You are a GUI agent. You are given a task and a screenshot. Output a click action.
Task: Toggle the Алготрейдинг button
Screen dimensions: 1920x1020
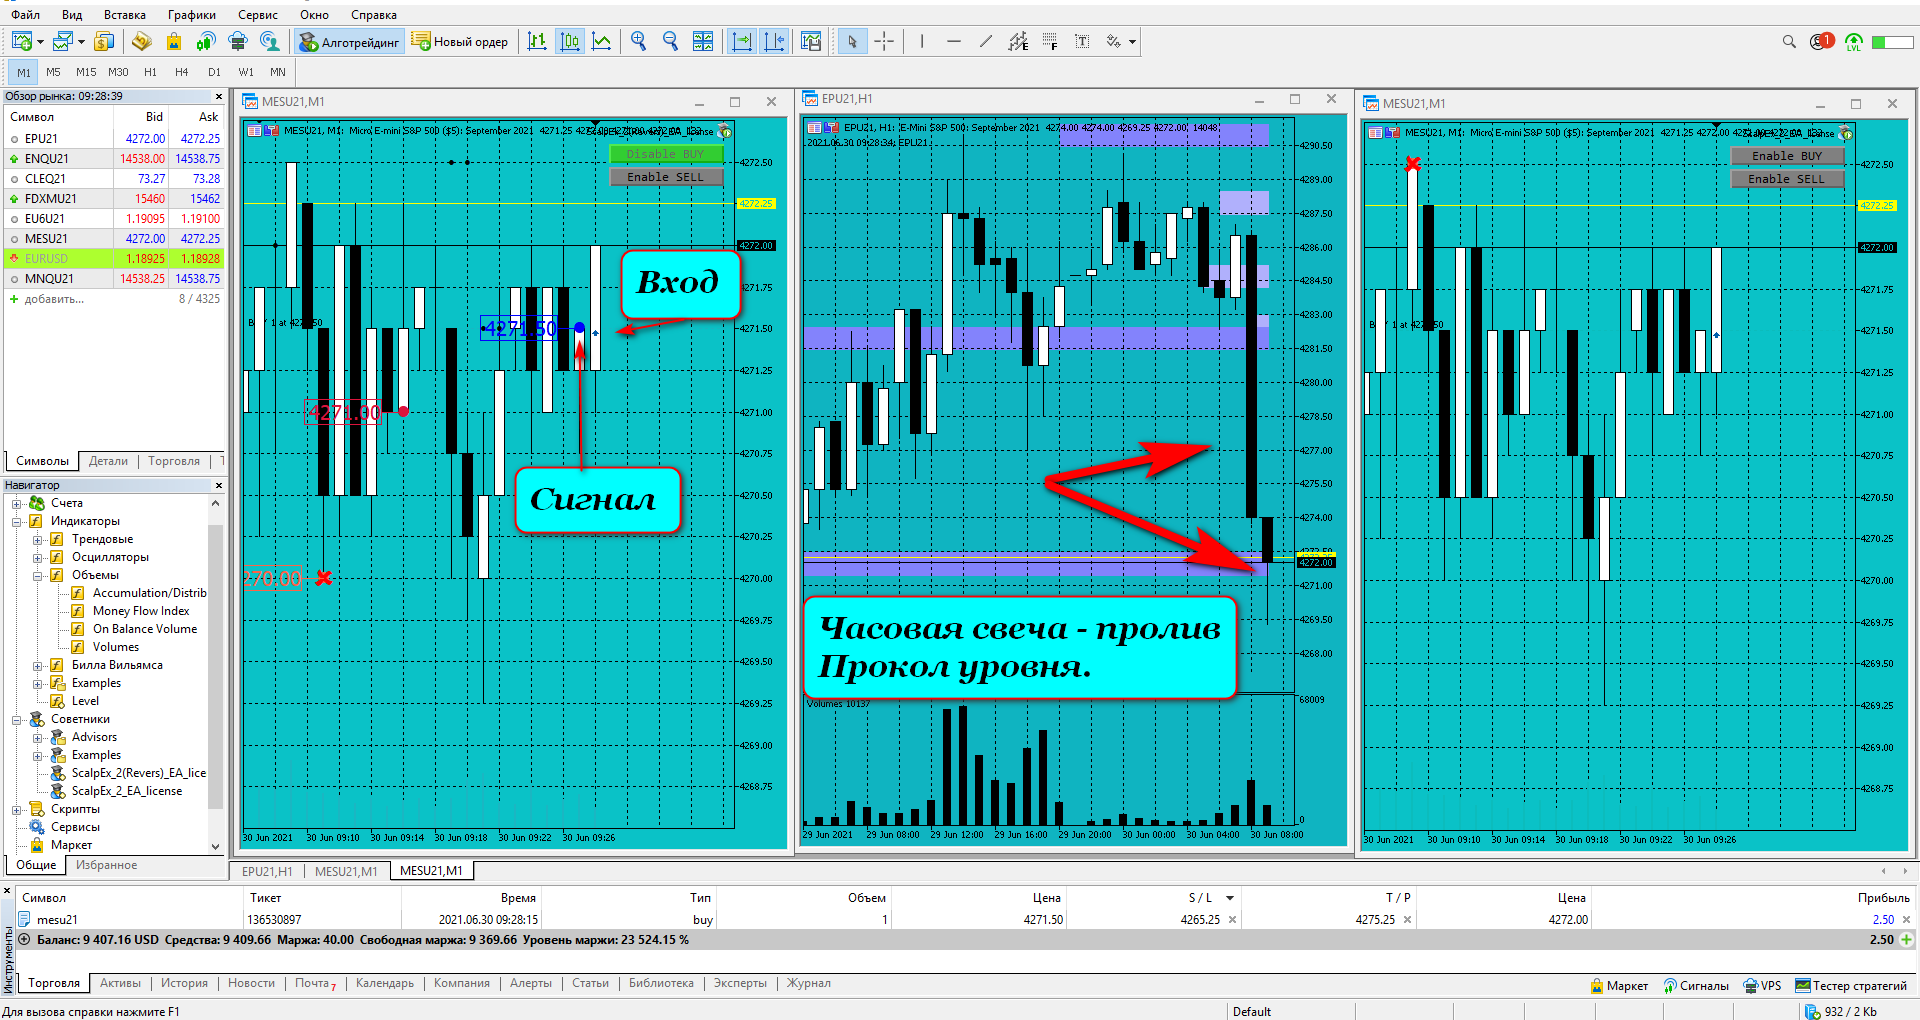350,41
